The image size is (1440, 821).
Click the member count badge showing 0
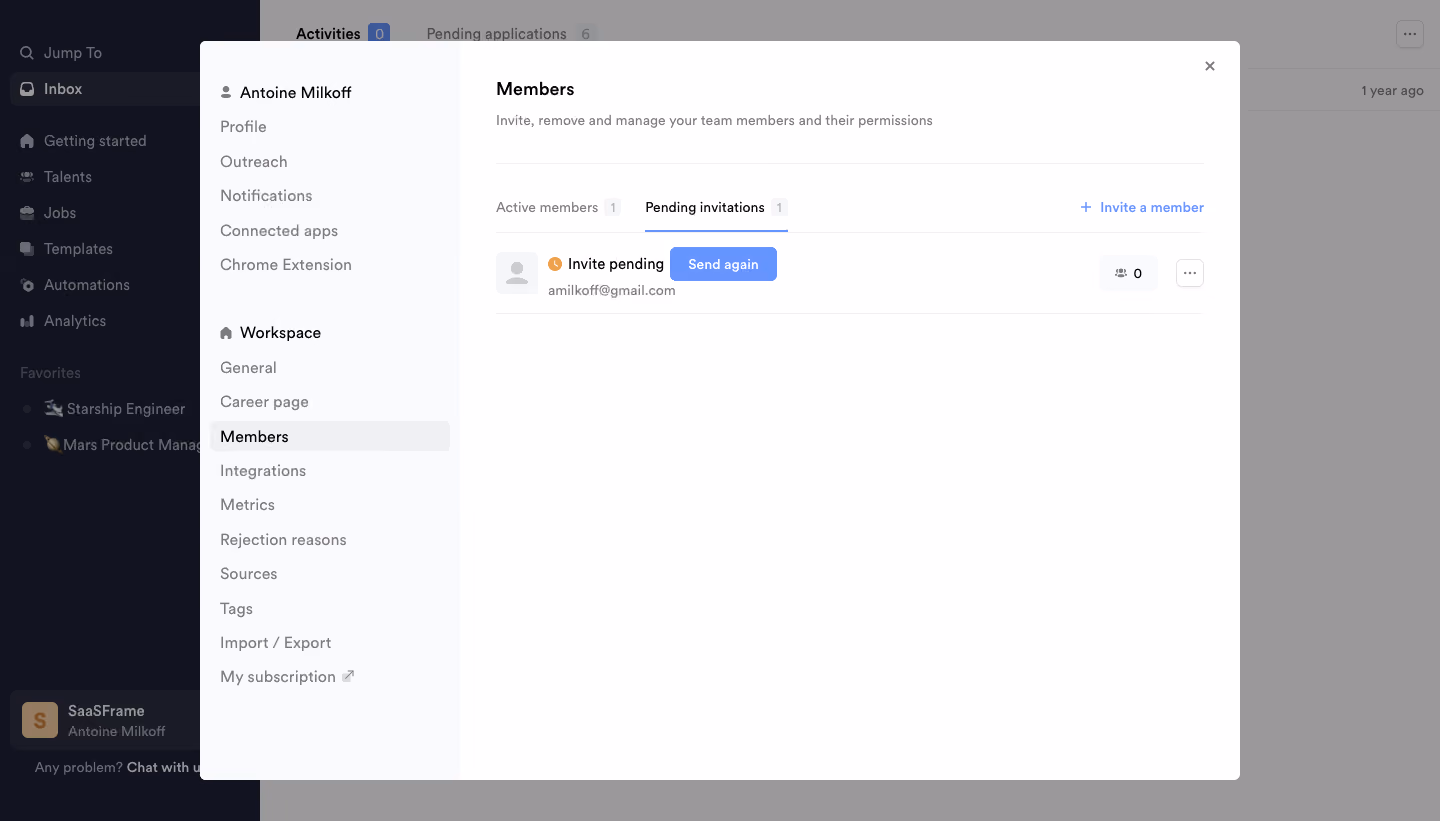coord(1128,273)
